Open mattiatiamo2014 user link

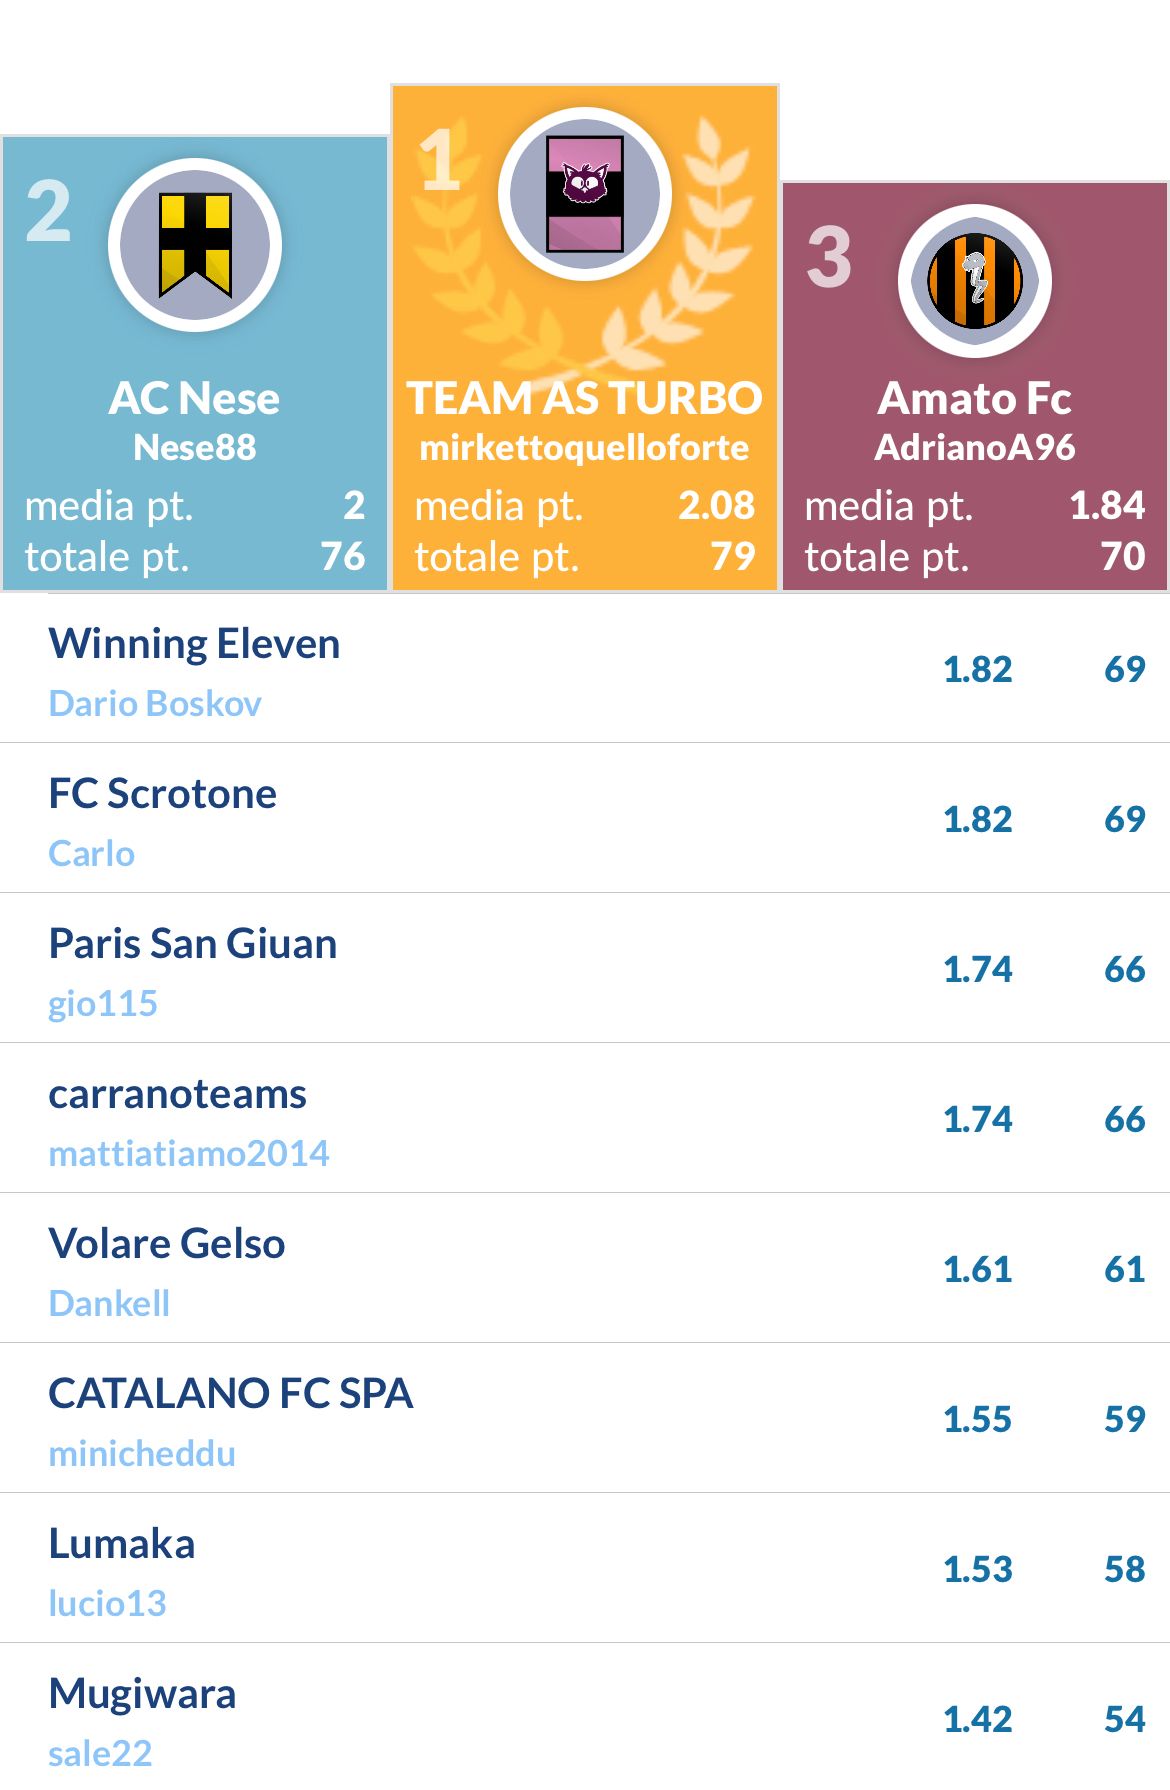(x=189, y=1153)
